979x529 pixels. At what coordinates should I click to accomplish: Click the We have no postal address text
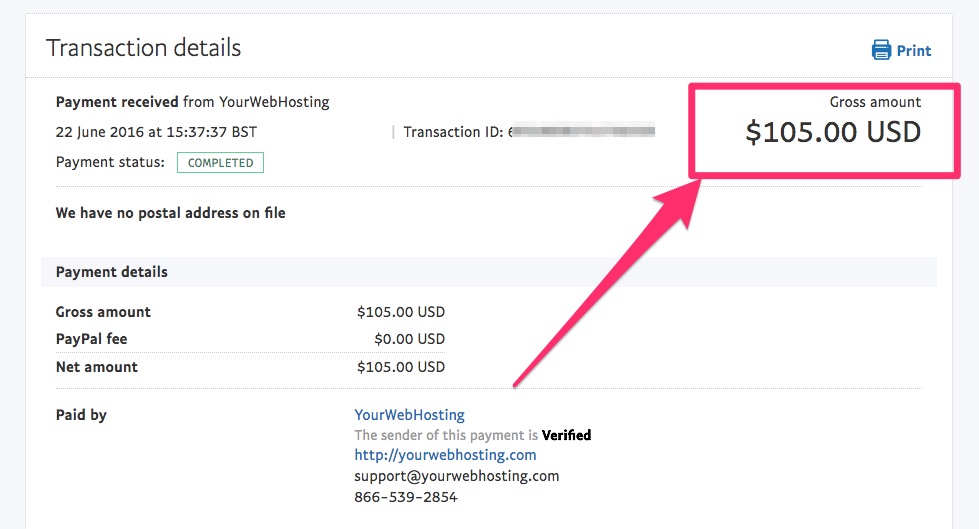tap(170, 213)
